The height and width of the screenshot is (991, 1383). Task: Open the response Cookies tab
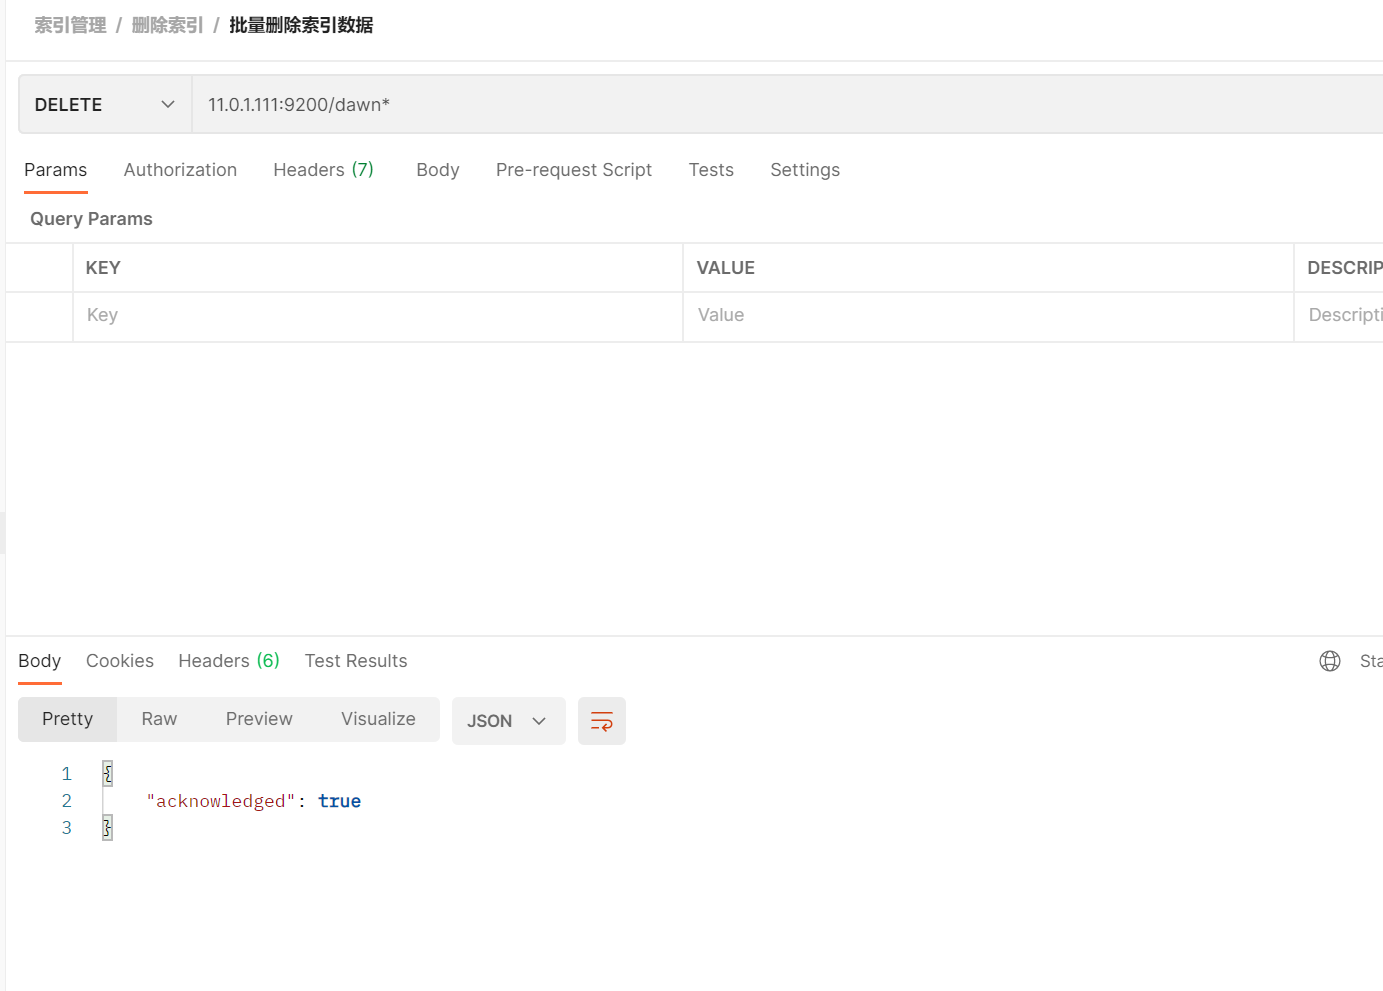click(120, 661)
